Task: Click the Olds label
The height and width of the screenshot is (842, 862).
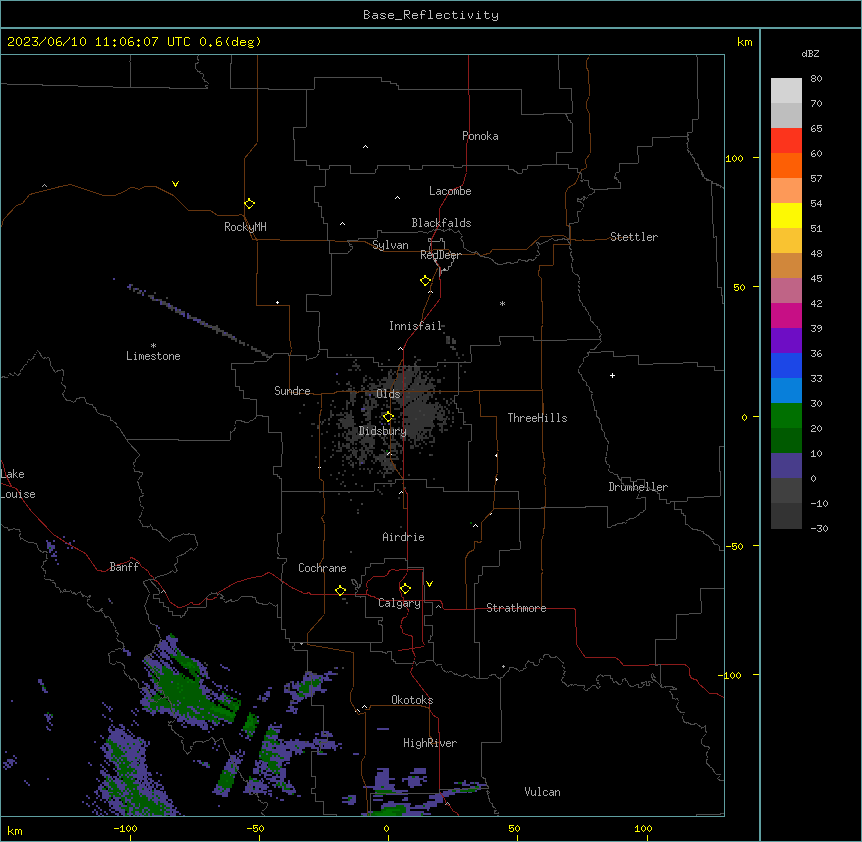Action: pyautogui.click(x=388, y=394)
